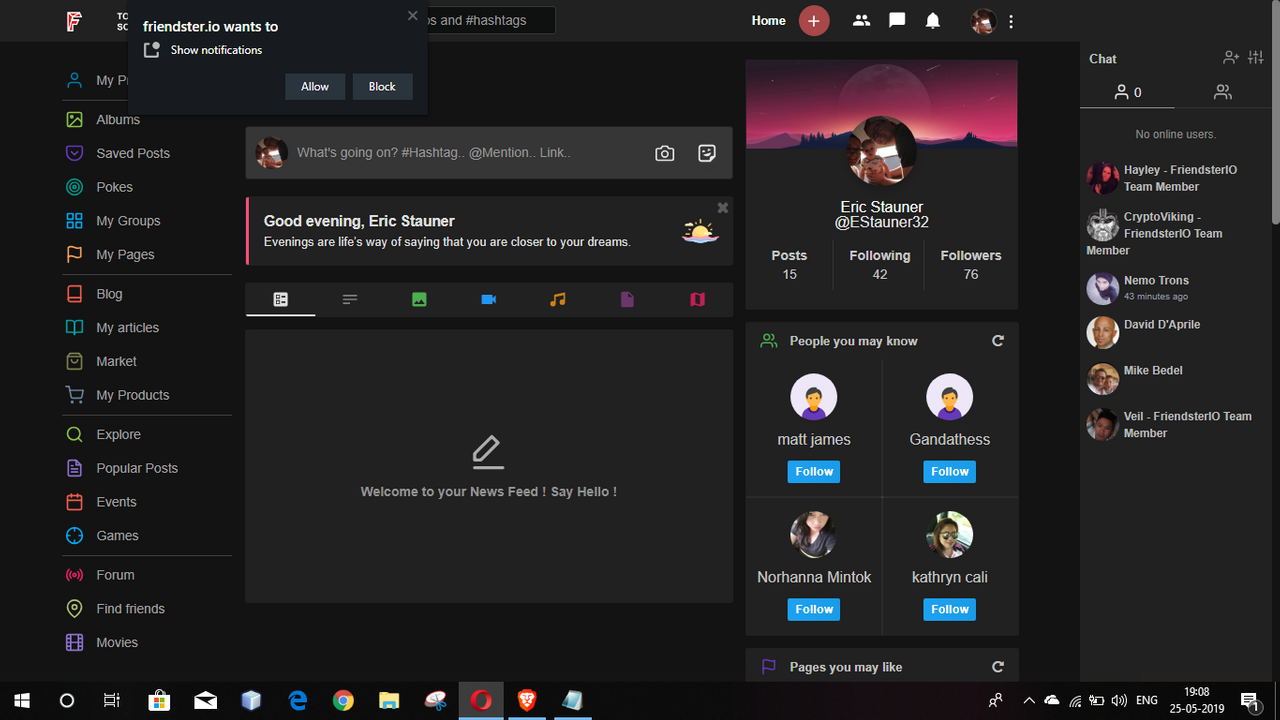Select the files filter tab

point(627,299)
